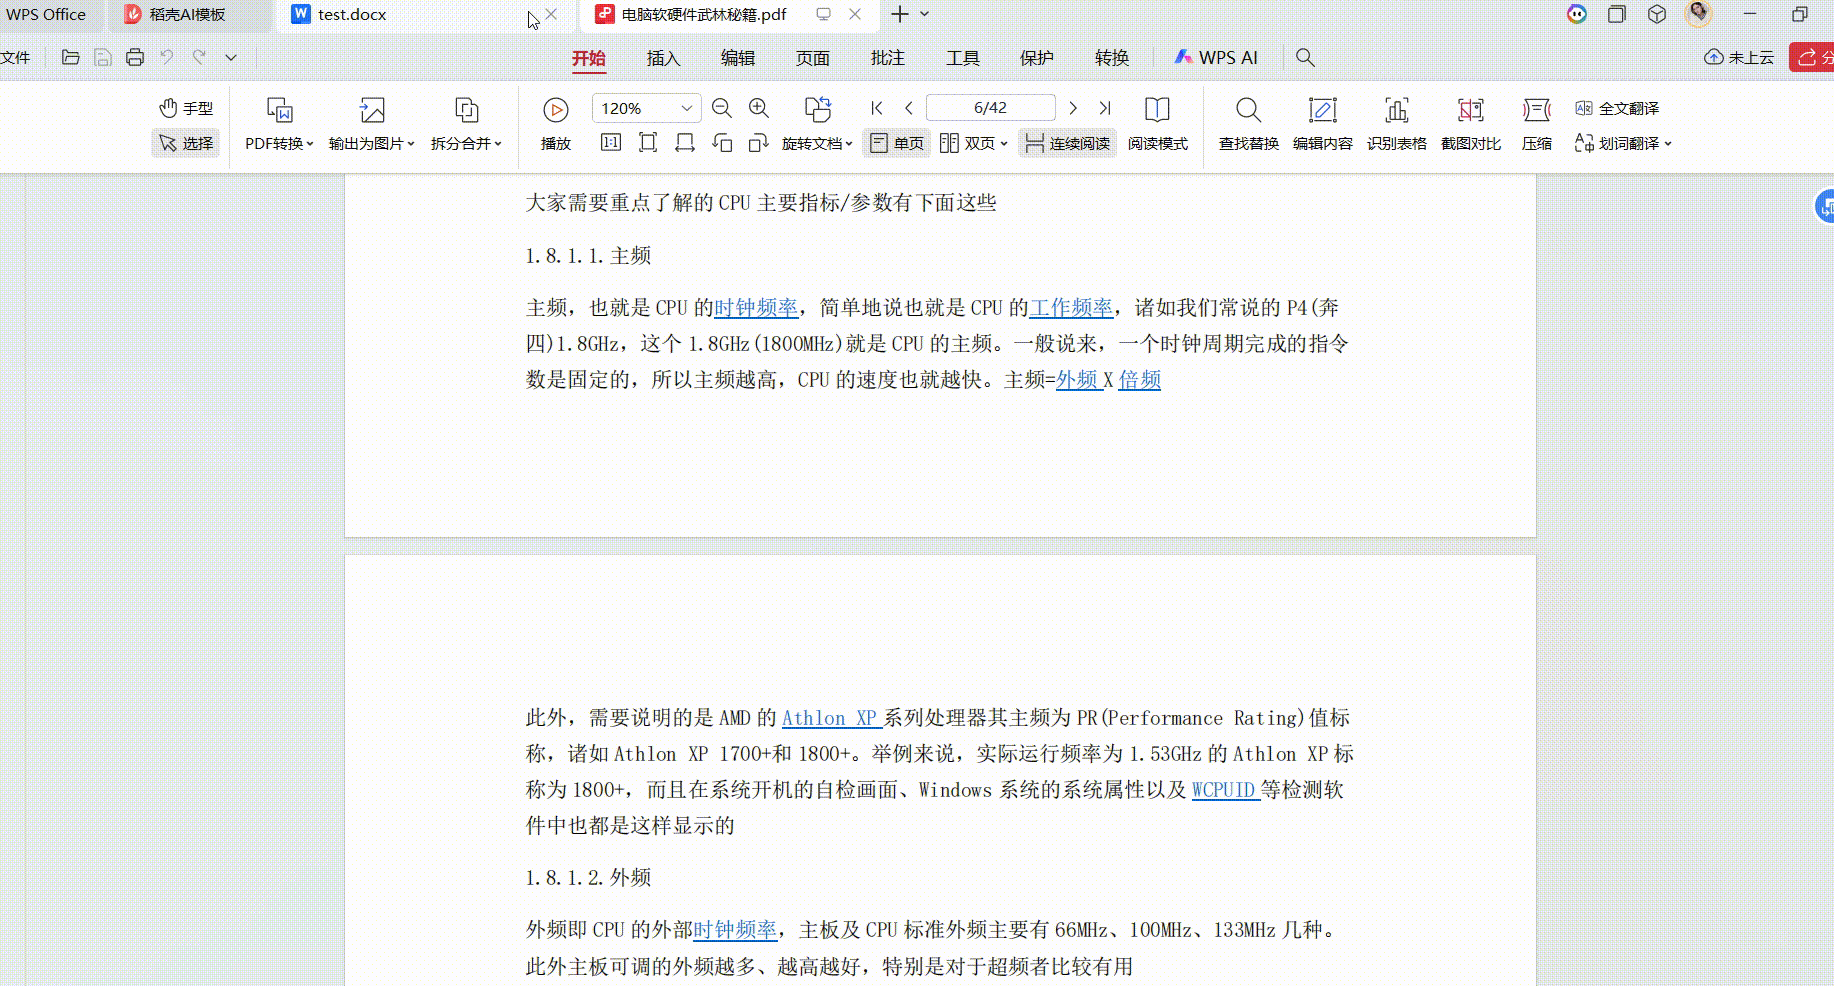This screenshot has width=1834, height=986.
Task: Fit page width icon
Action: point(685,143)
